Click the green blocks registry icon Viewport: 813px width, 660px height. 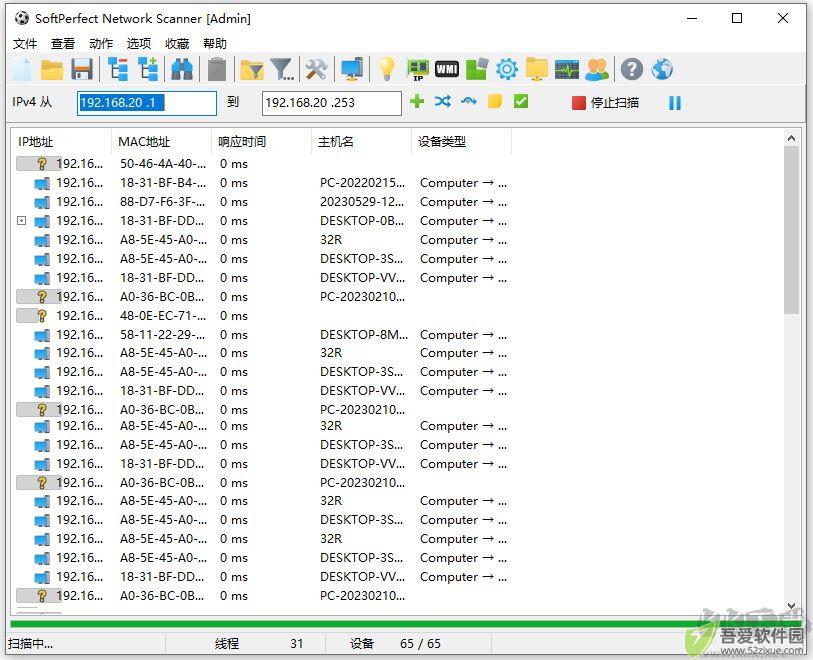tap(477, 69)
